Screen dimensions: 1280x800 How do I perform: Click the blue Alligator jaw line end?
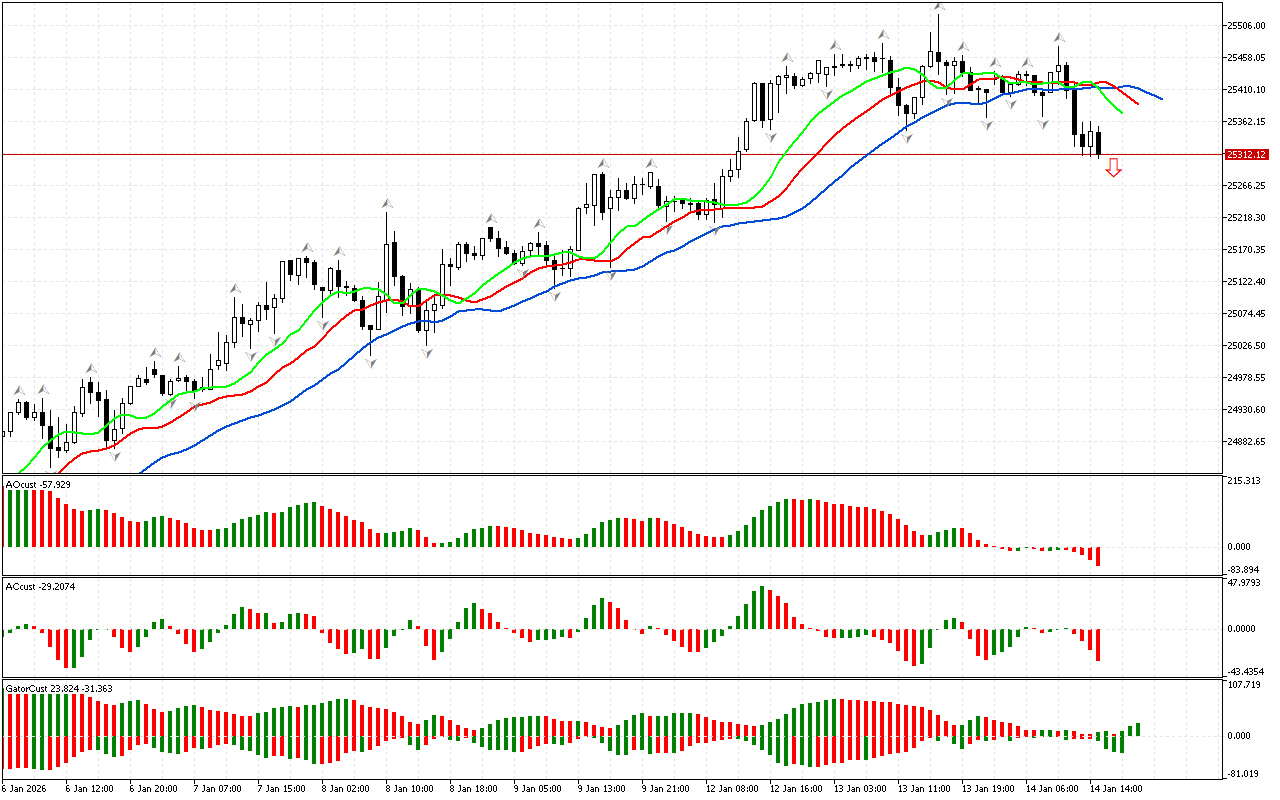click(1160, 98)
